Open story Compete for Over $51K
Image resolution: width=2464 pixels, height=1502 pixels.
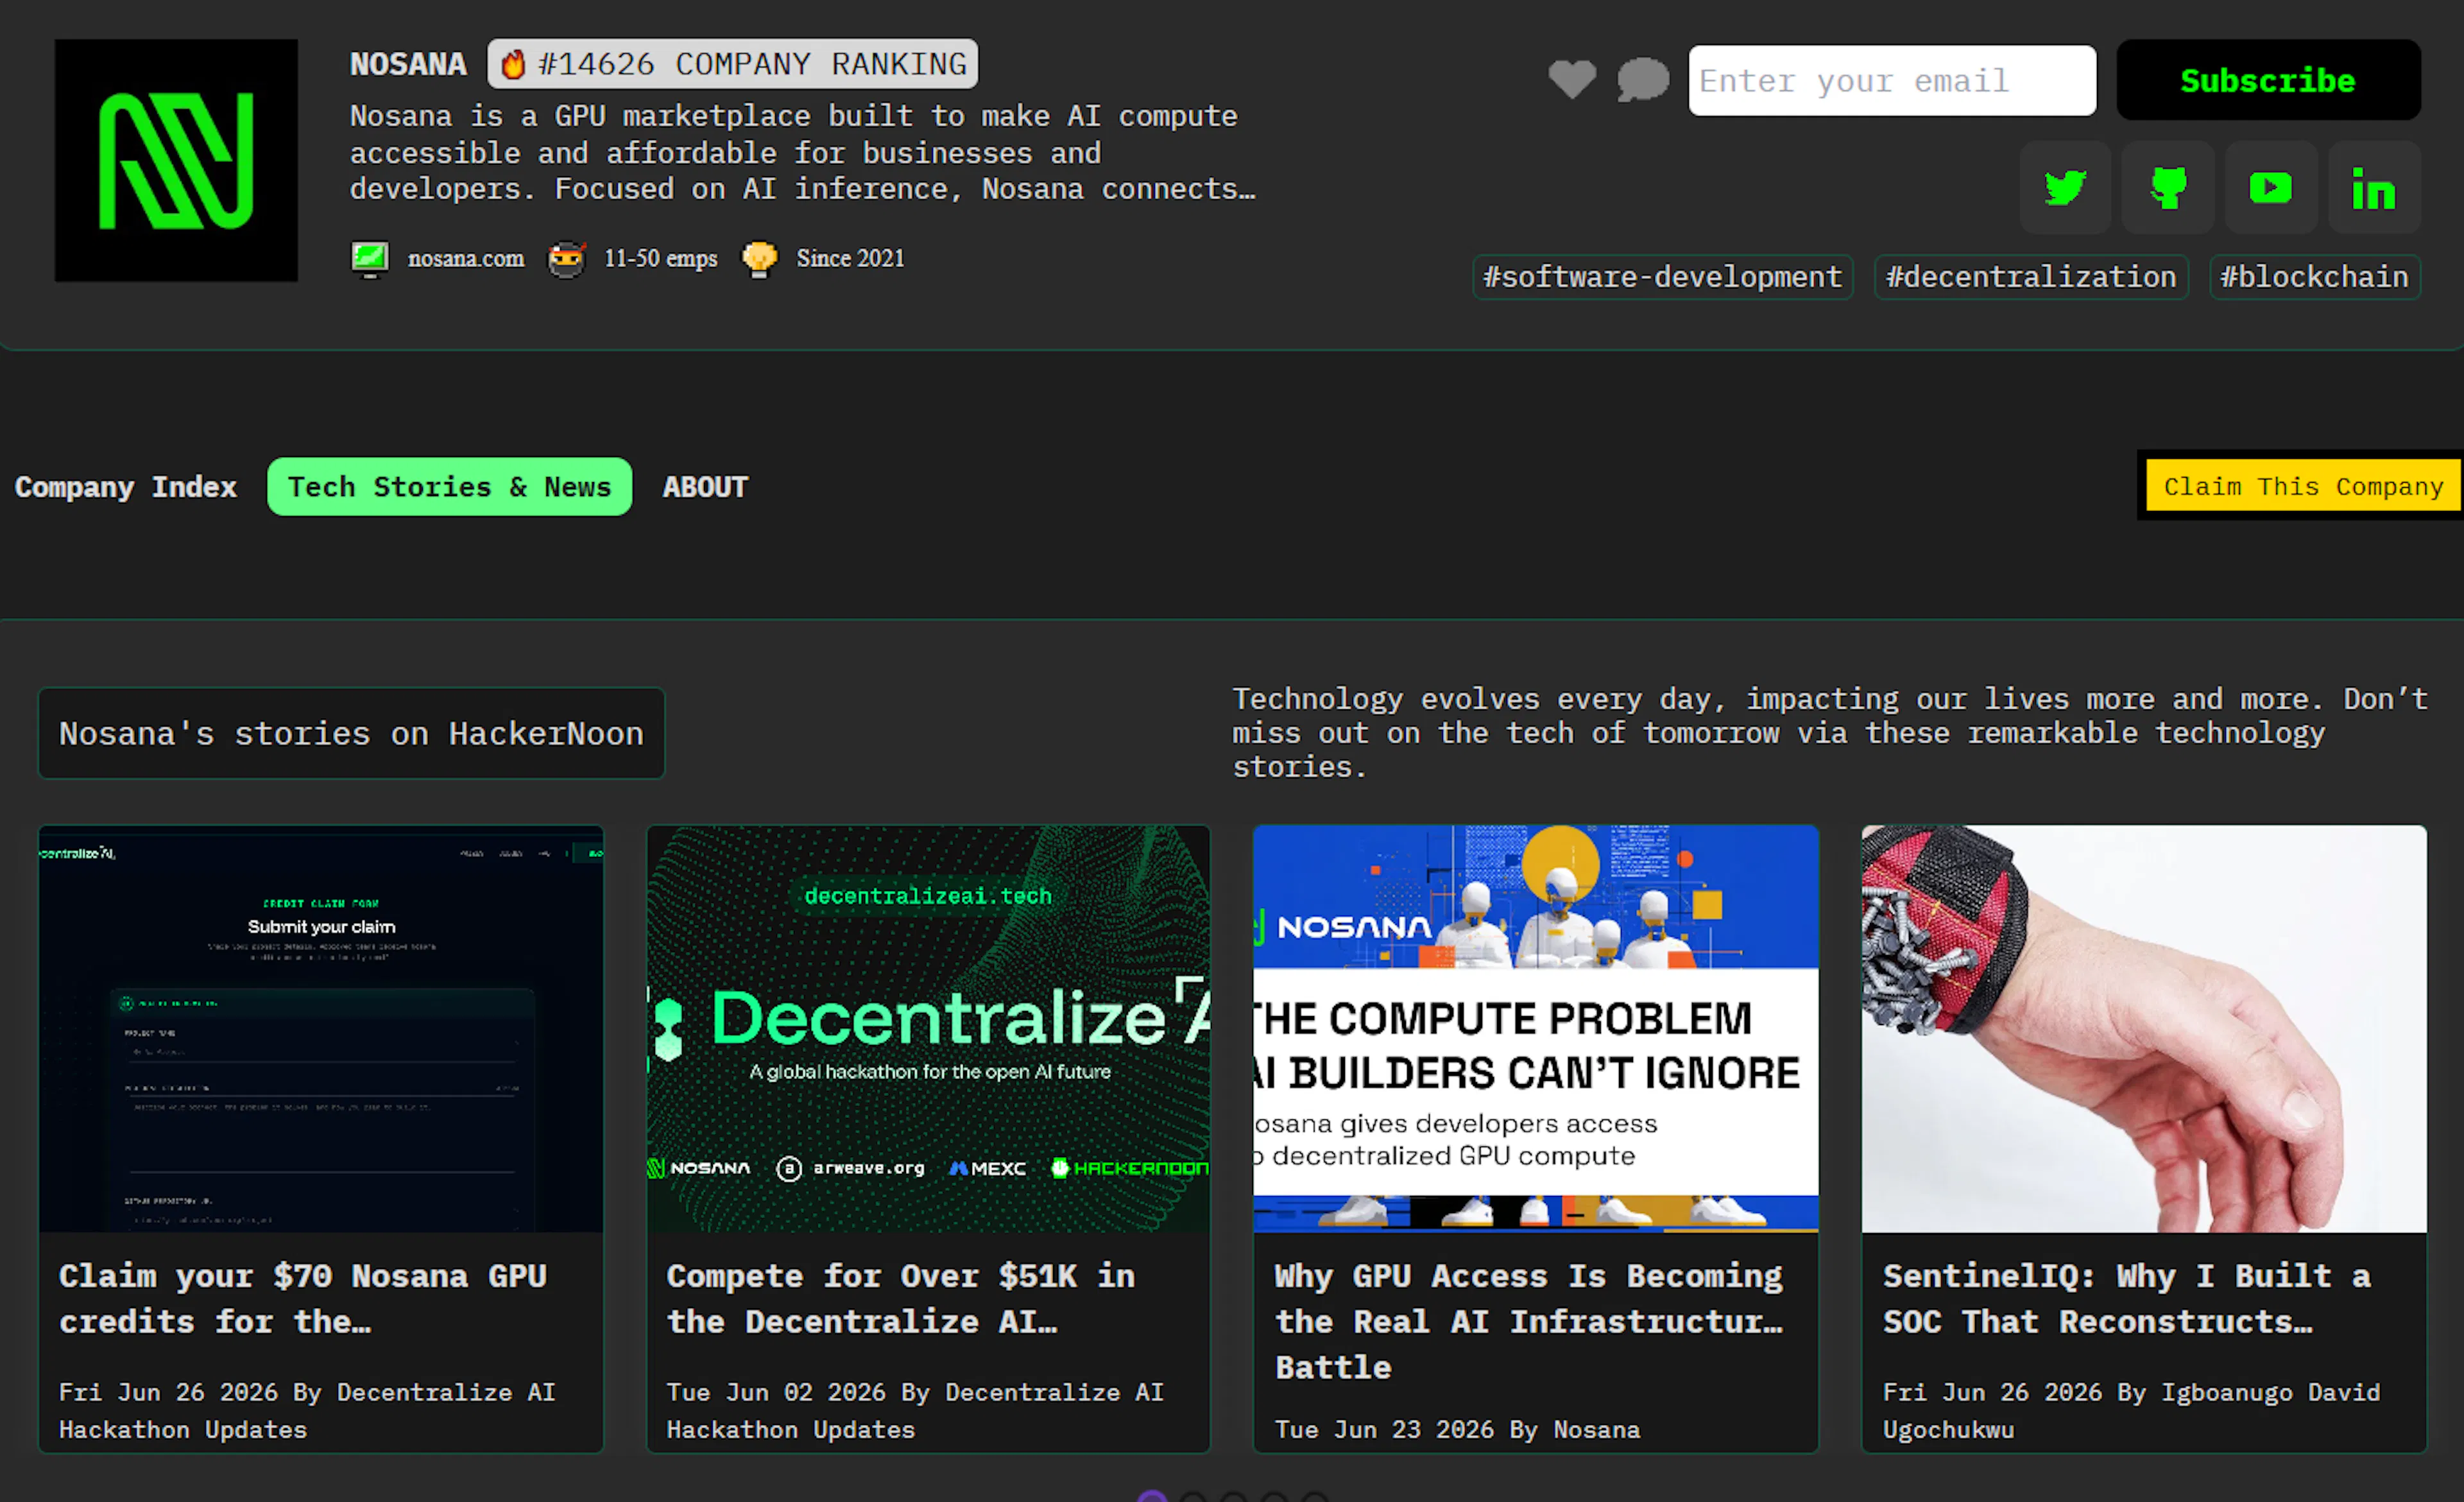pyautogui.click(x=901, y=1299)
